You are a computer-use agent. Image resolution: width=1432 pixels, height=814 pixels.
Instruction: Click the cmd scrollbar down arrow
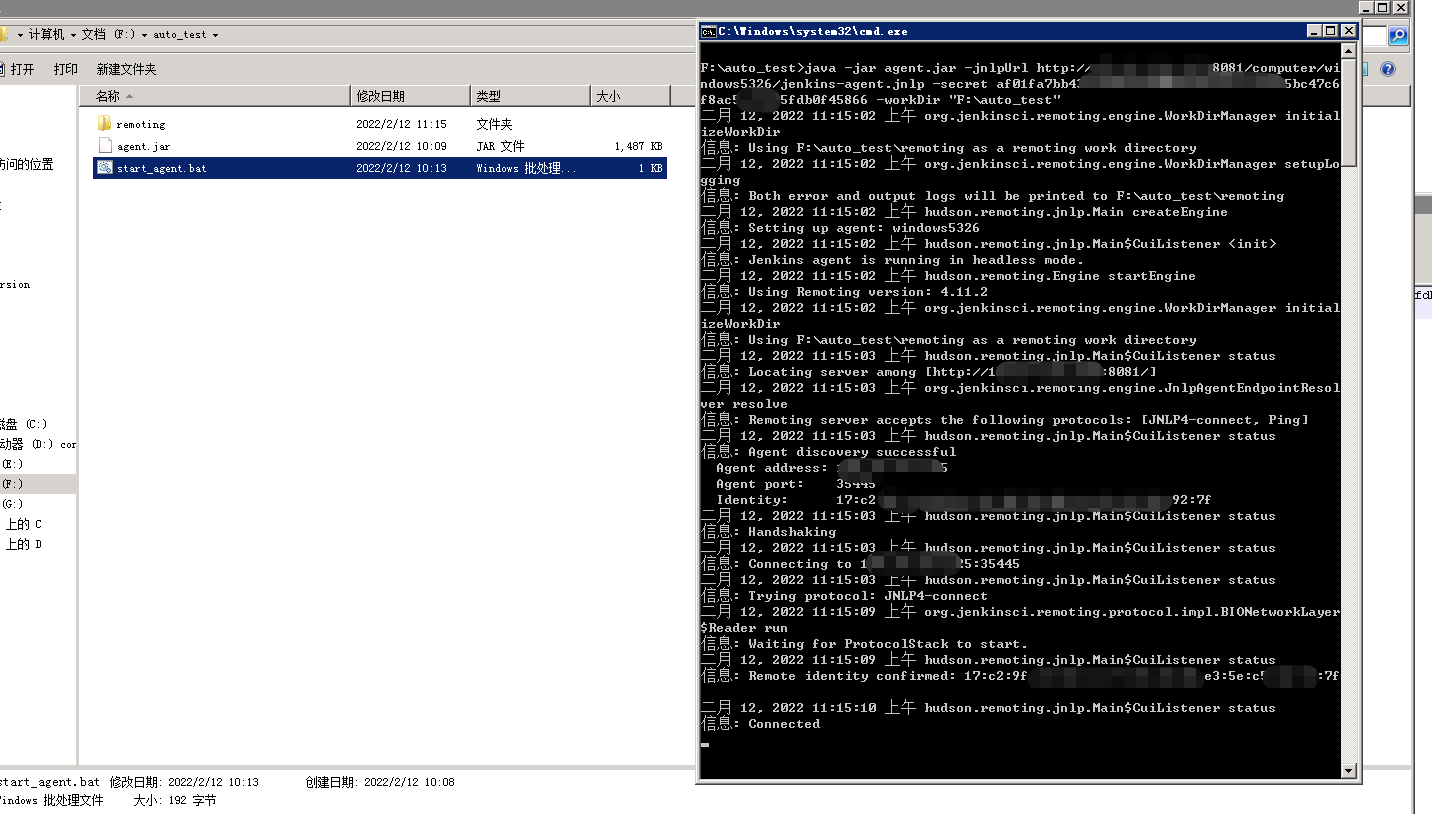coord(1349,770)
